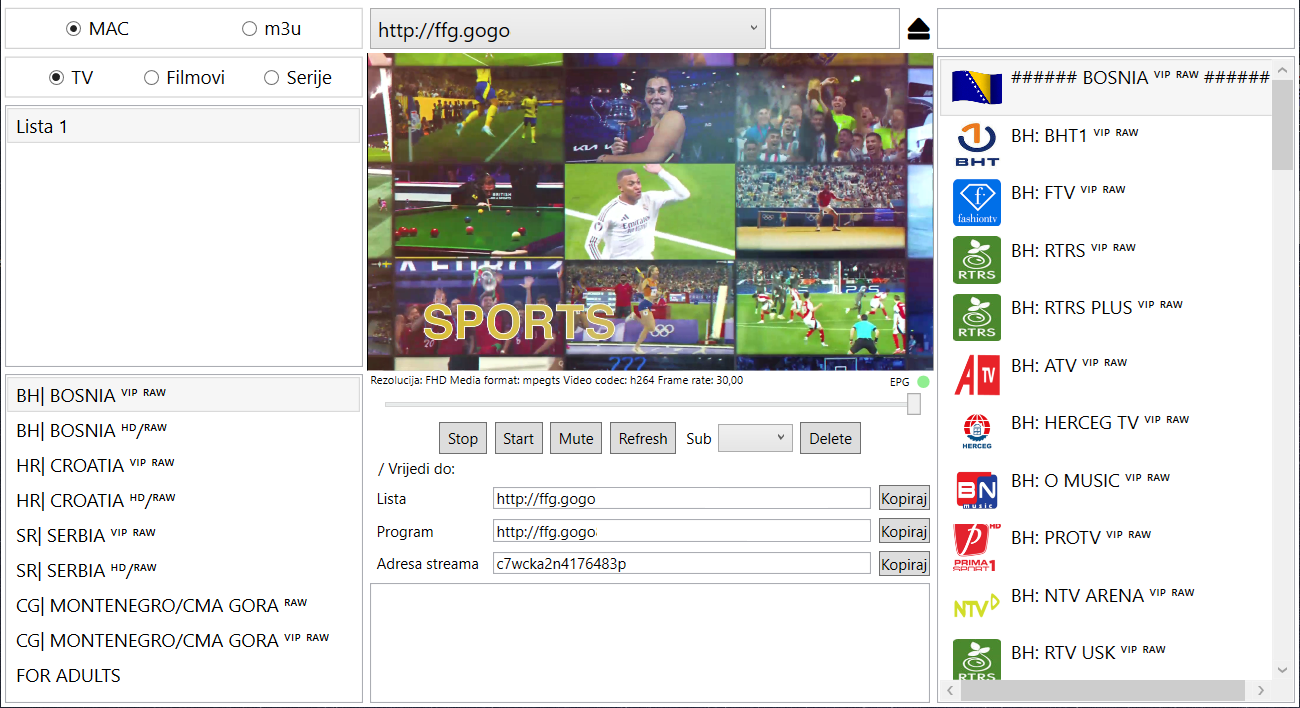Viewport: 1300px width, 708px height.
Task: Click the FashionTV logo for BH: FTV
Action: (x=976, y=202)
